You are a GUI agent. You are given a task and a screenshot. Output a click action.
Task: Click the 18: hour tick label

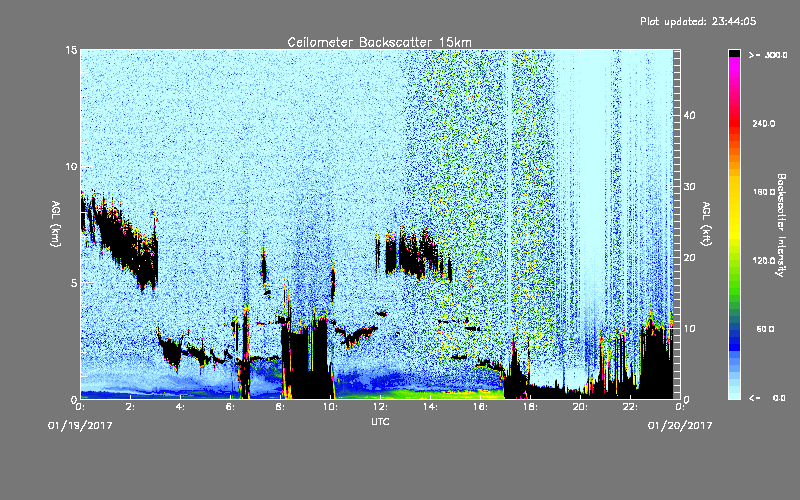click(x=530, y=407)
